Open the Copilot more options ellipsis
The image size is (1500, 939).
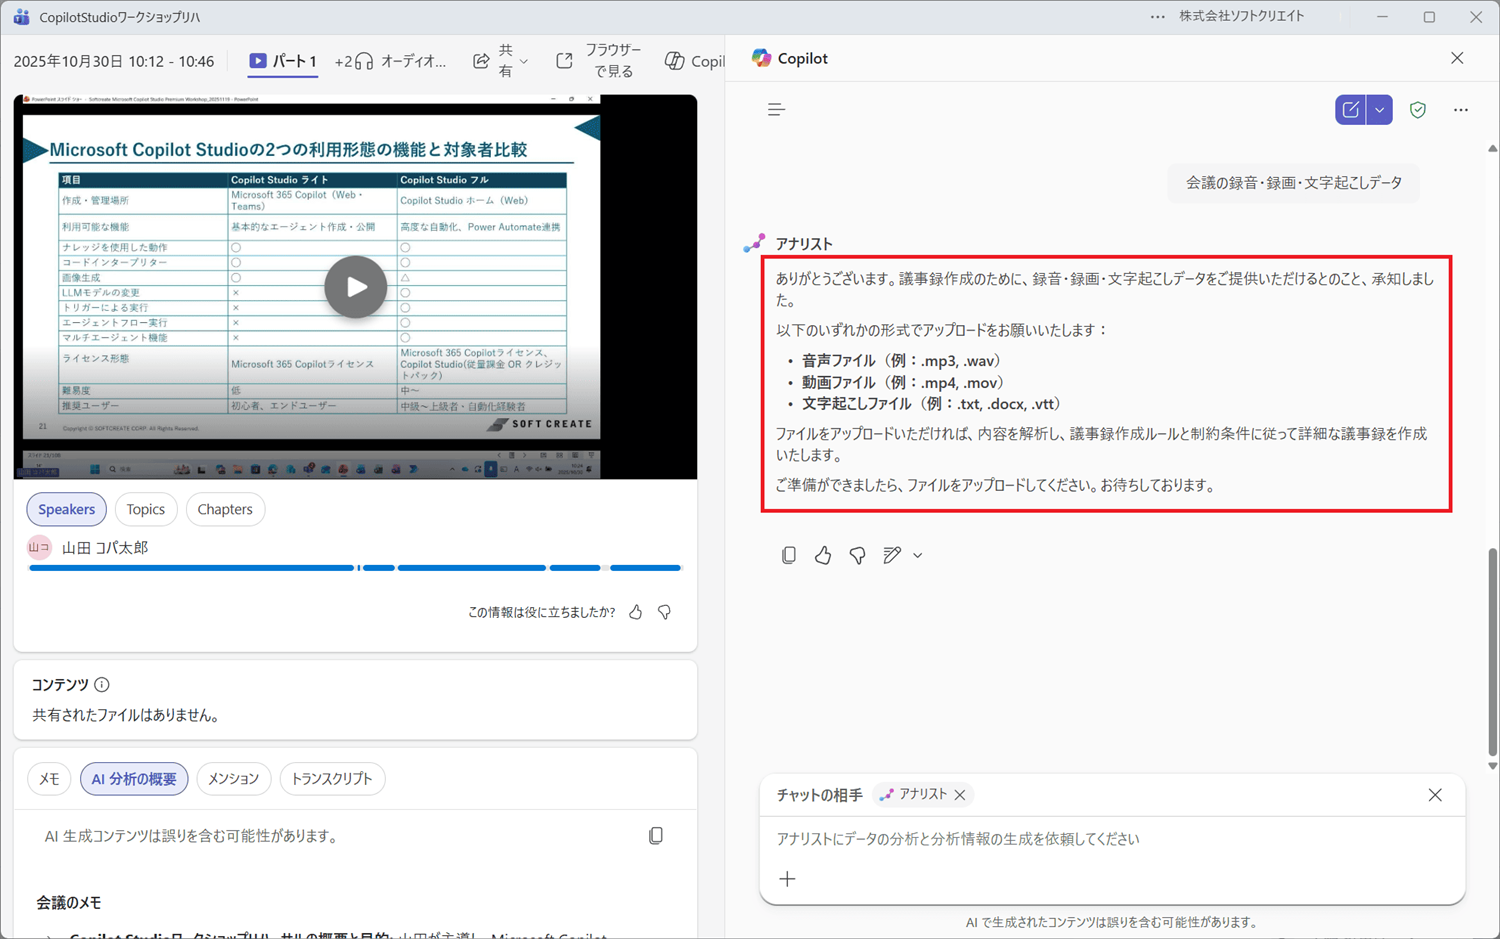pos(1461,110)
